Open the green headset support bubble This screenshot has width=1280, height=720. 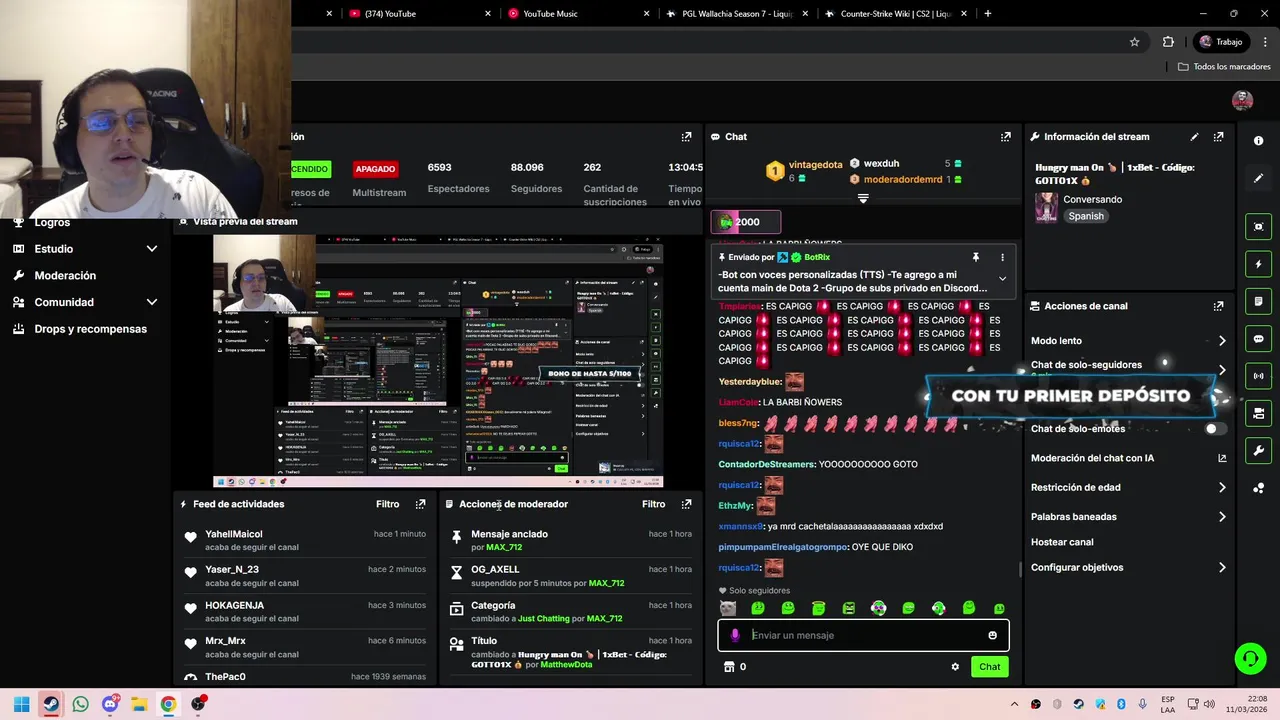[x=1250, y=658]
